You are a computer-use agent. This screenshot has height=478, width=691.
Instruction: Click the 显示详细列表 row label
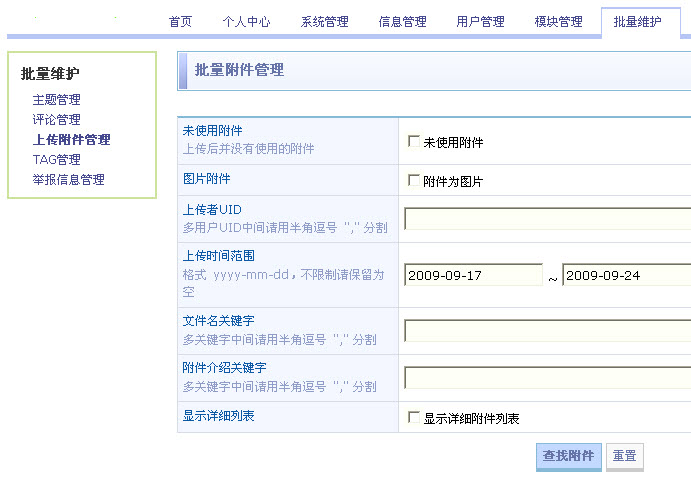tap(219, 415)
